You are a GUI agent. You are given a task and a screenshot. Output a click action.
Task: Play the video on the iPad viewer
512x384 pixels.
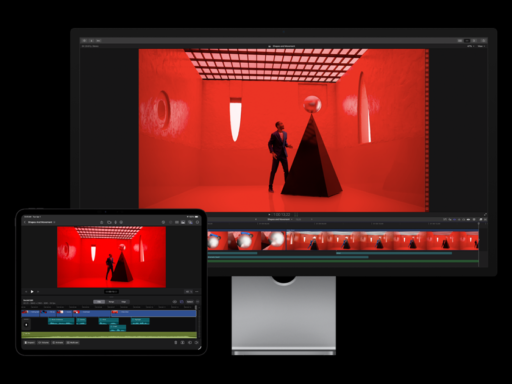[32, 292]
